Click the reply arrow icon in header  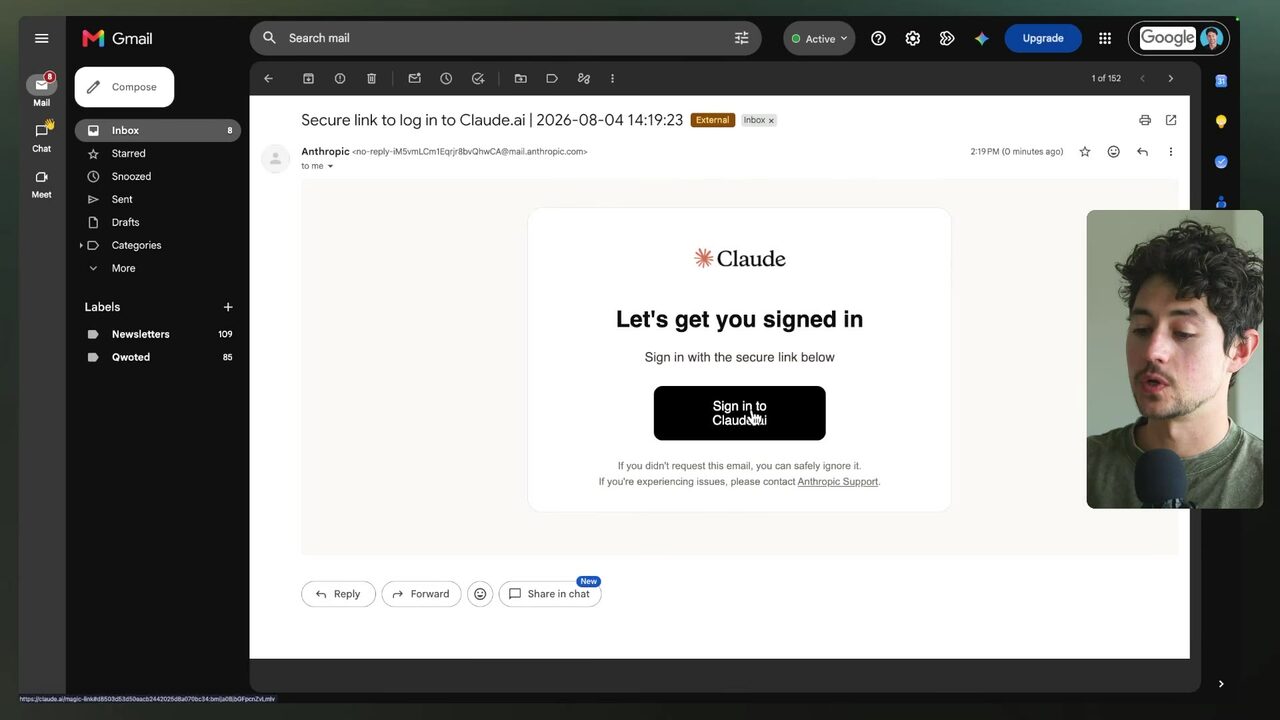click(1142, 152)
